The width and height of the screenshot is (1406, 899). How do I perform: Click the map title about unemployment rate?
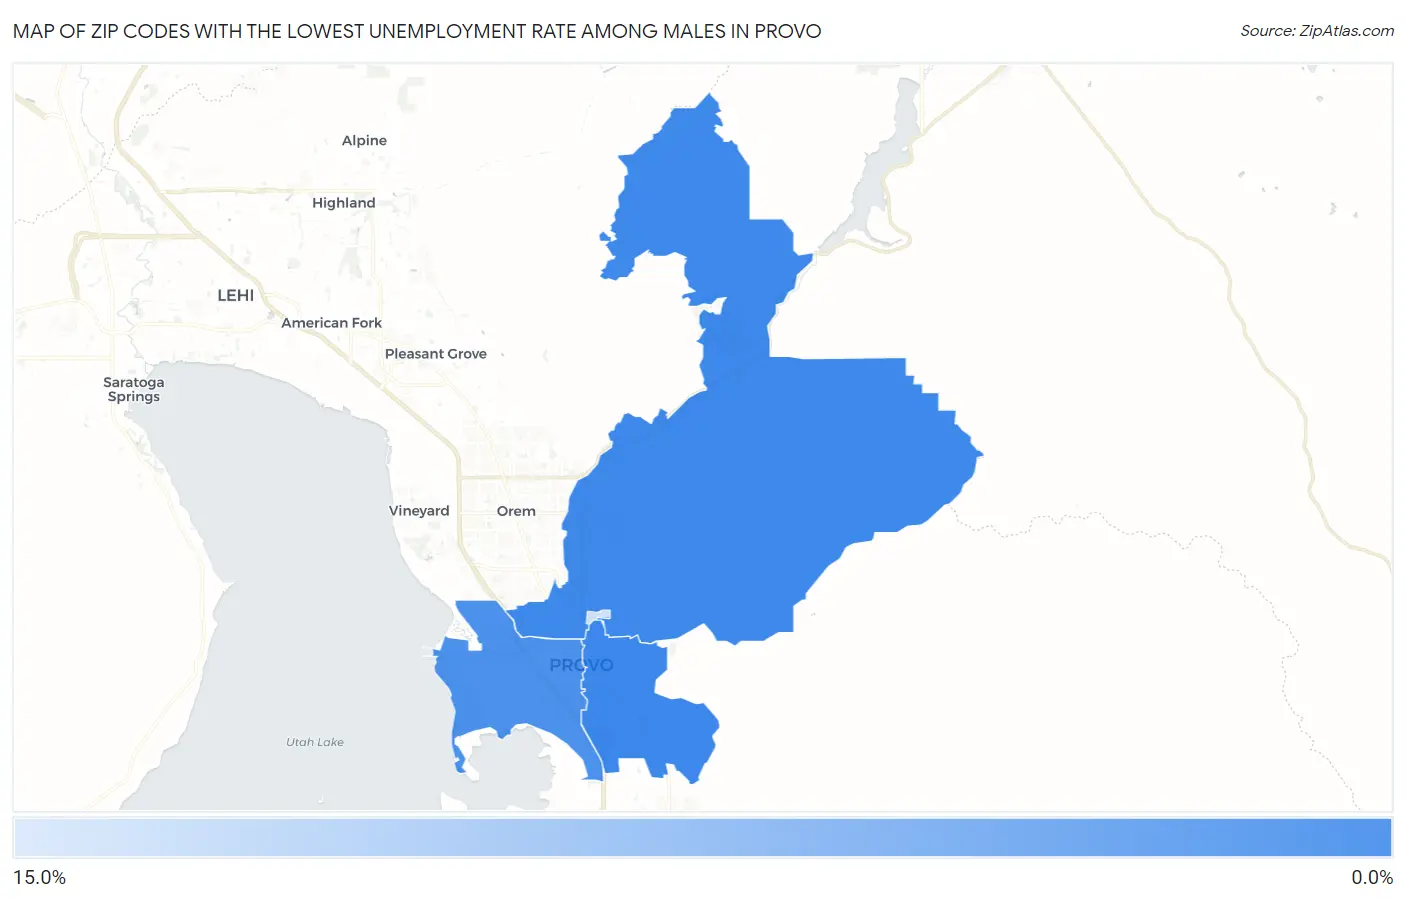click(417, 31)
